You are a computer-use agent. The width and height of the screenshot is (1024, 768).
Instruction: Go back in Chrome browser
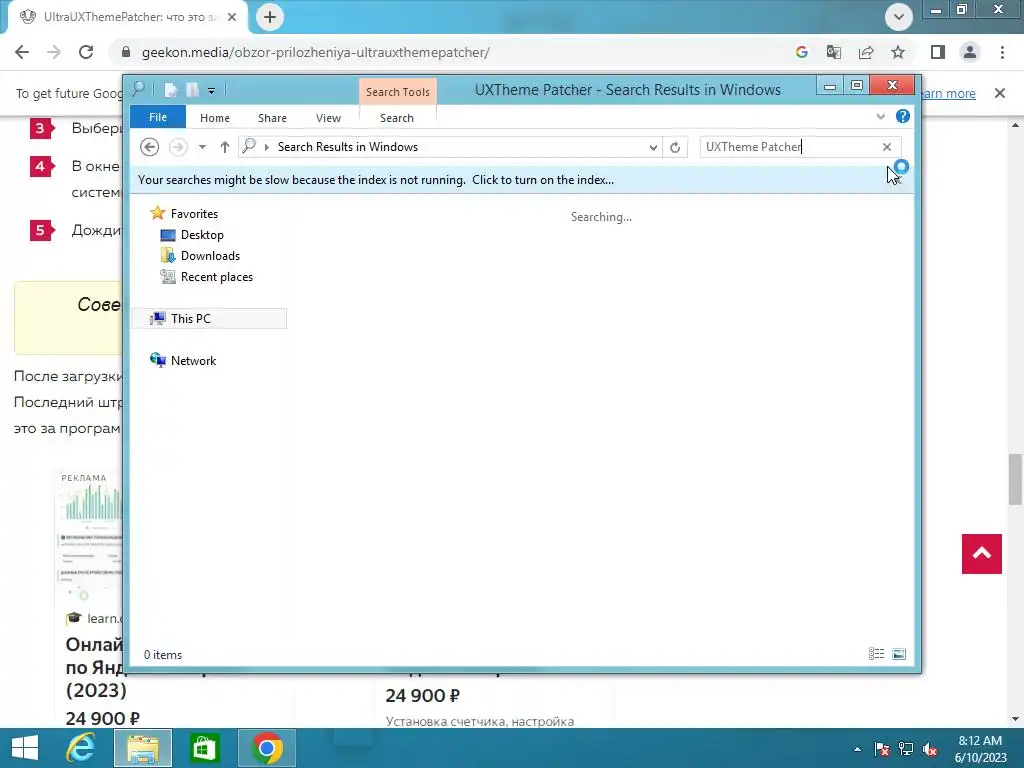click(x=22, y=52)
